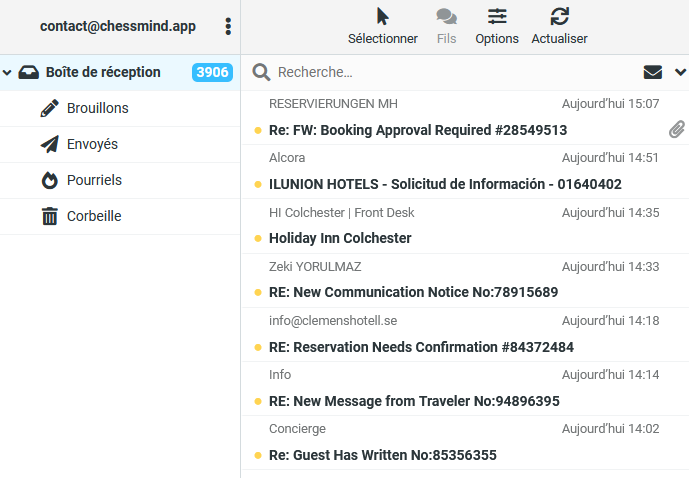Image resolution: width=689 pixels, height=478 pixels.
Task: Open RE: New Message from Traveler No:94896395
Action: pyautogui.click(x=414, y=402)
